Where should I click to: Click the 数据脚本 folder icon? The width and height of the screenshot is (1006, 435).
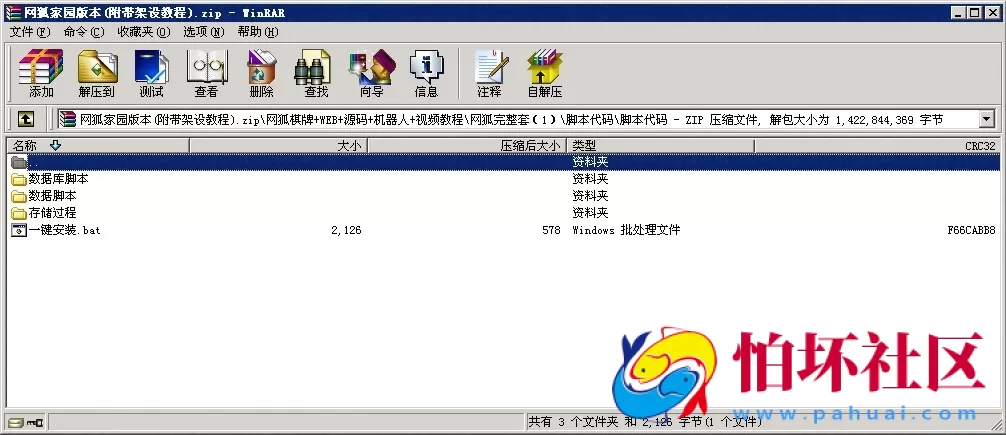(x=19, y=196)
